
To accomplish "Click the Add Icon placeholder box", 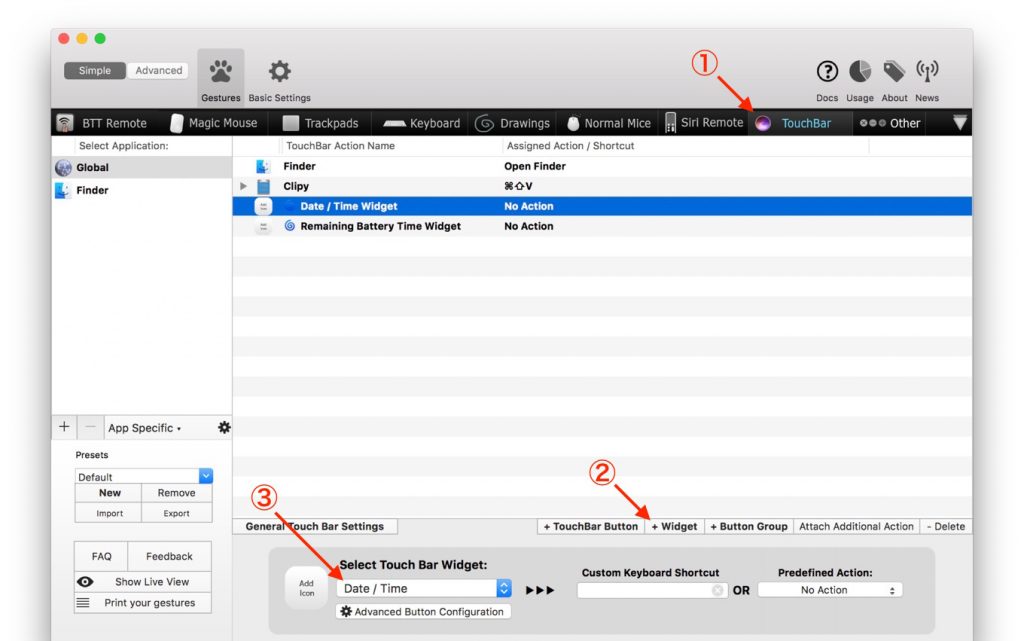I will 306,588.
